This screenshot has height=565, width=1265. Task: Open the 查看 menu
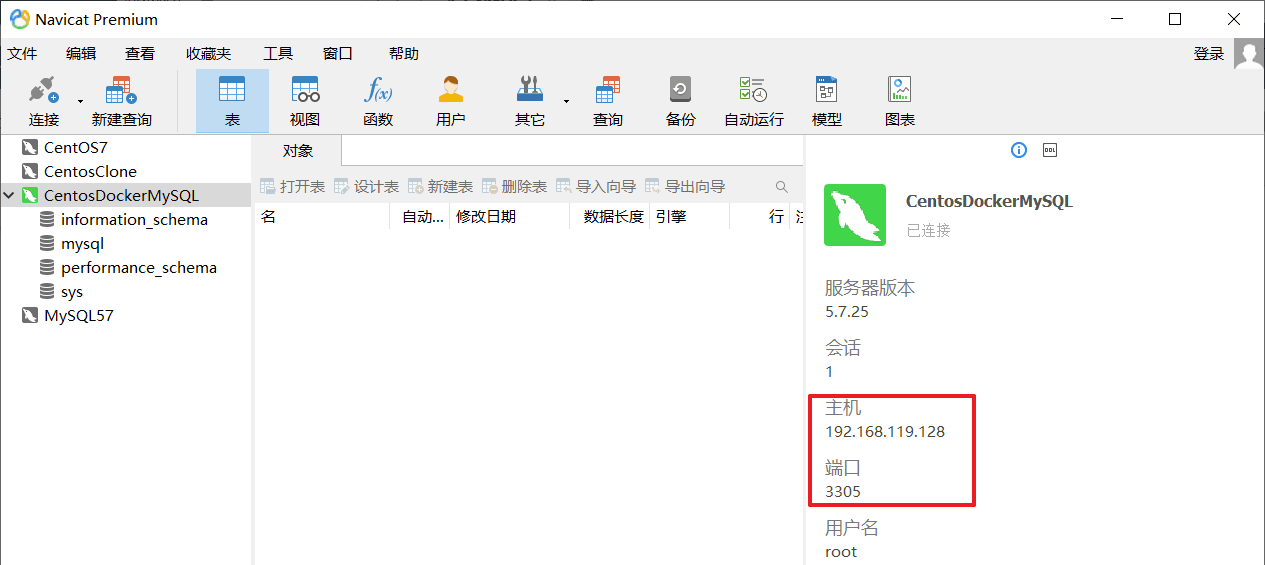pos(140,54)
